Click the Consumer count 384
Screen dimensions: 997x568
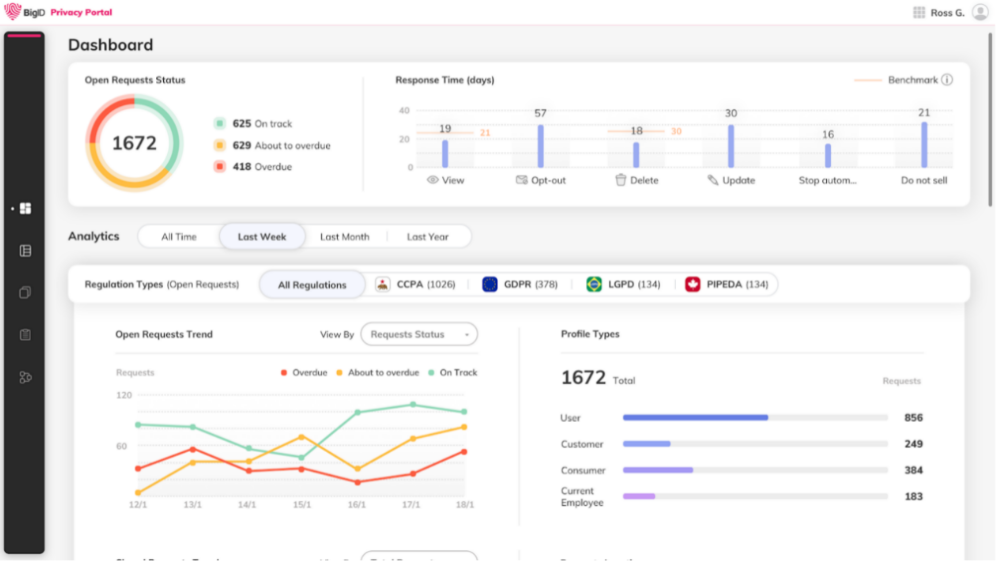[x=913, y=470]
